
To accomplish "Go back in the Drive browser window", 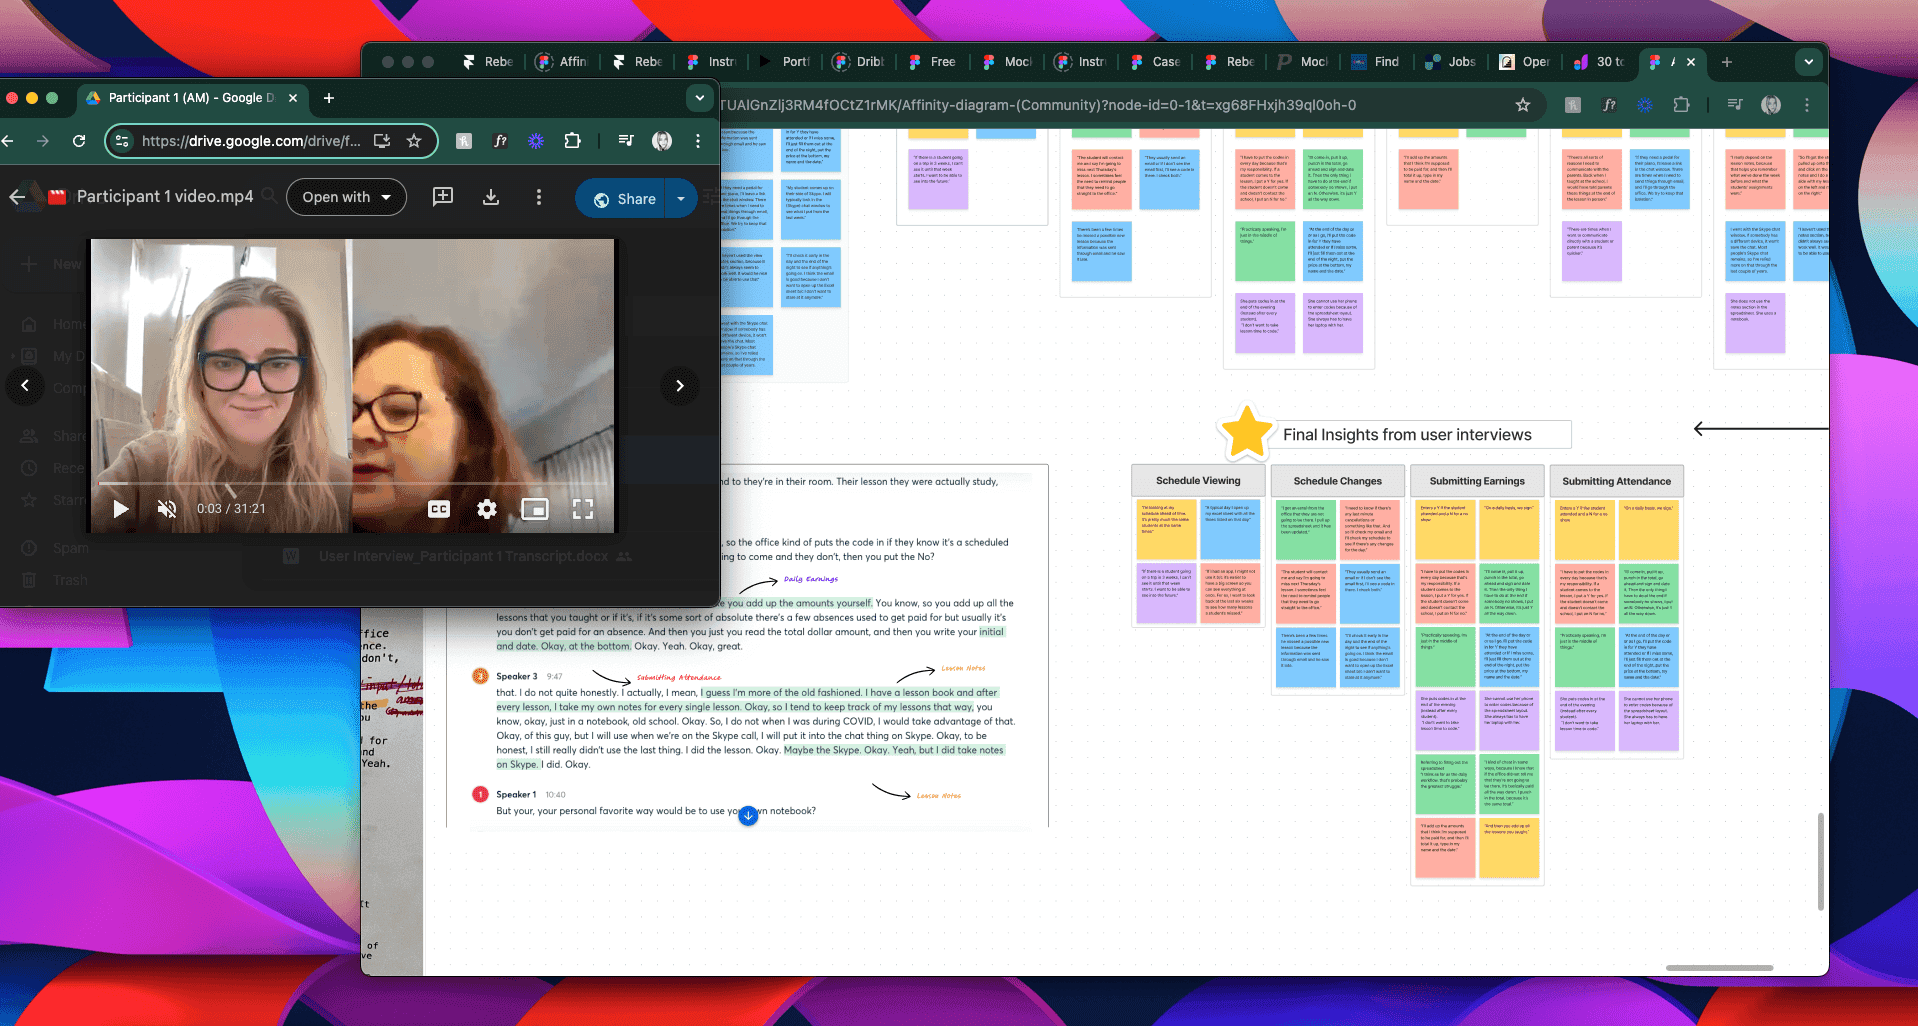I will tap(7, 141).
